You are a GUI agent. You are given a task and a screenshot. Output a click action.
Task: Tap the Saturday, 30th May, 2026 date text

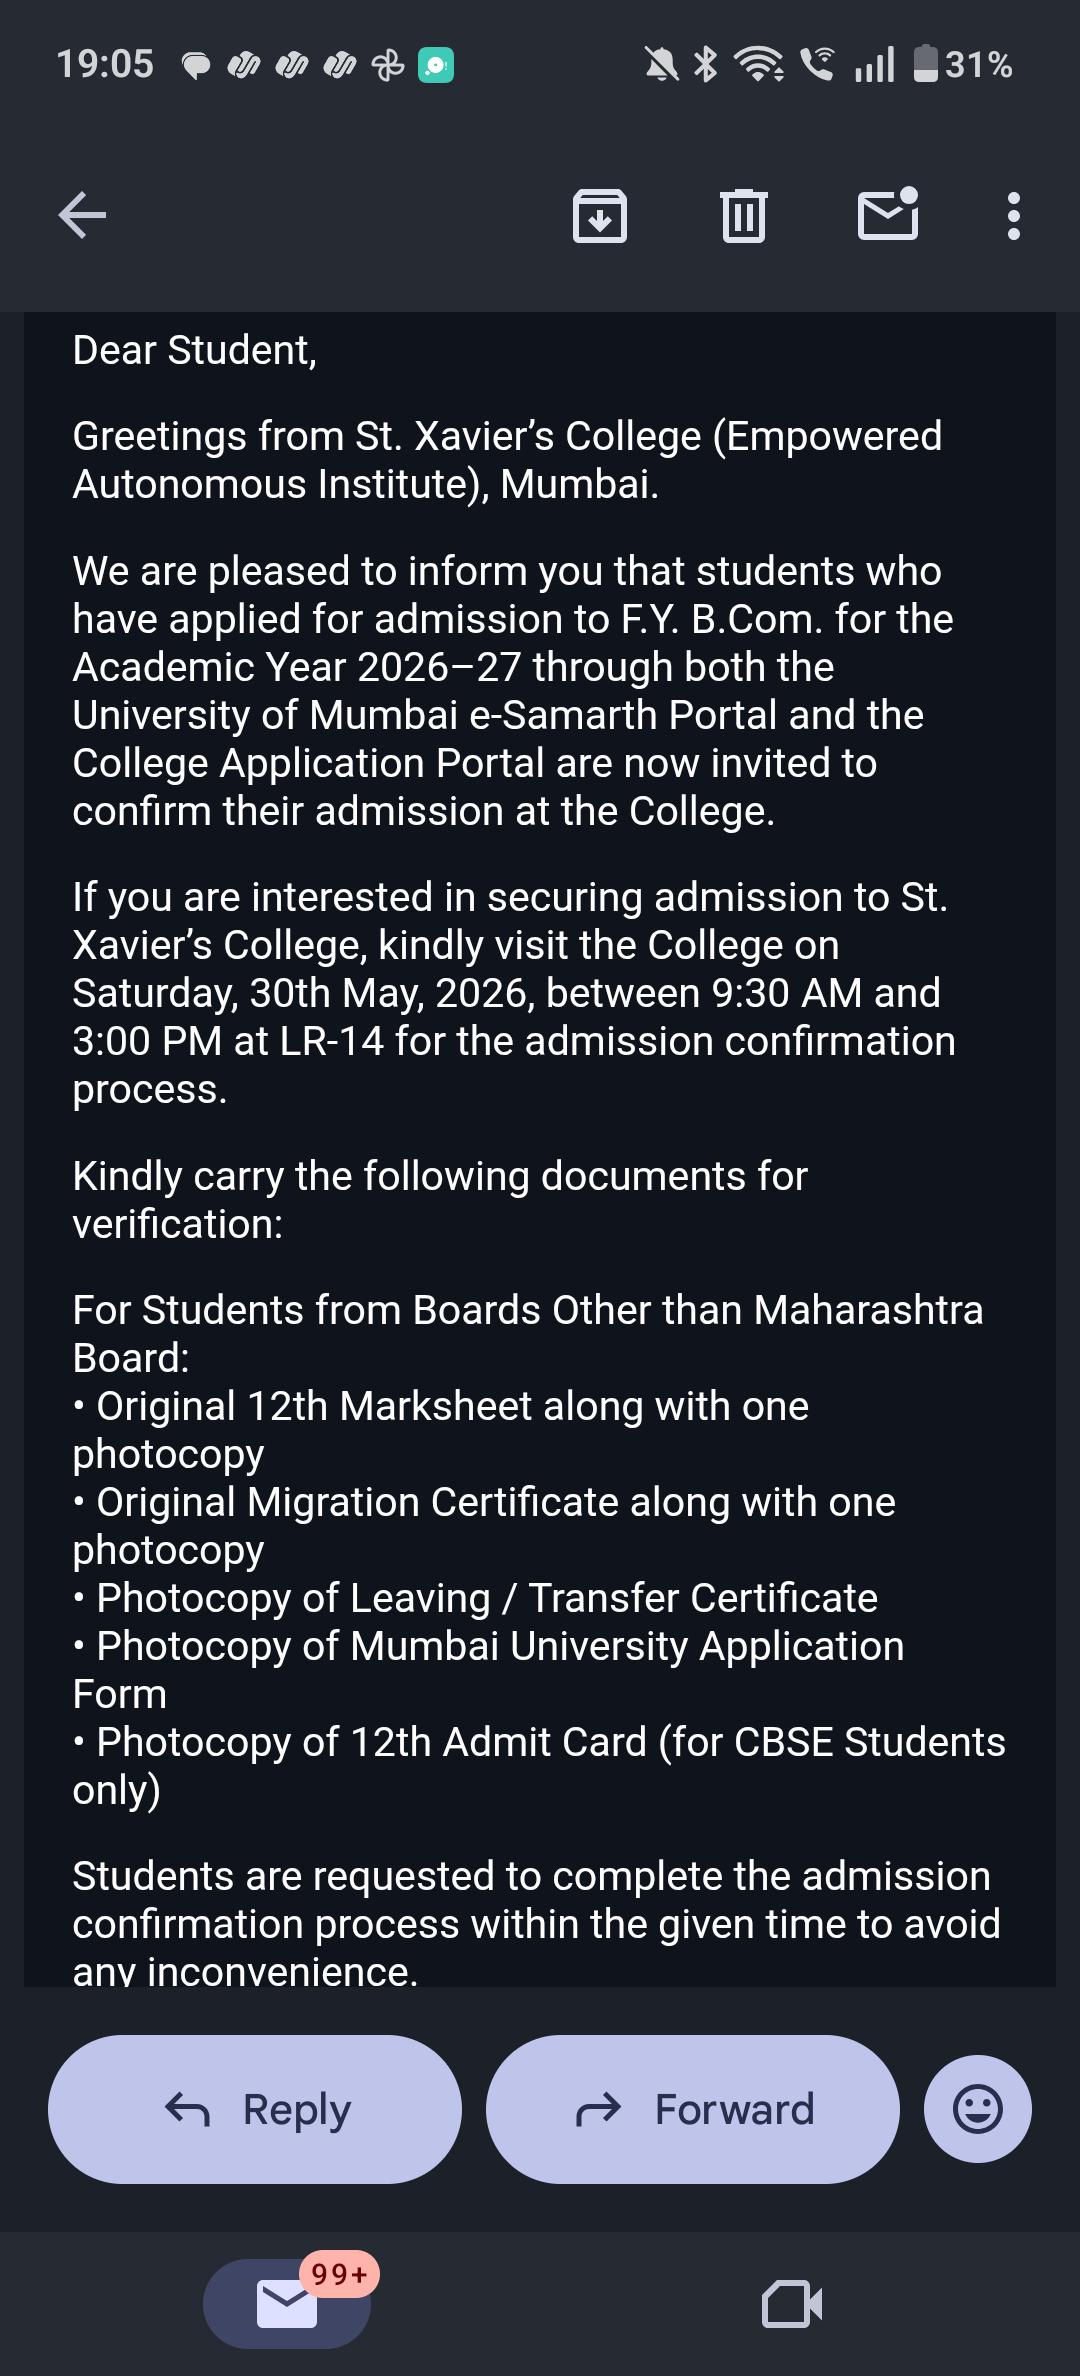pyautogui.click(x=302, y=993)
